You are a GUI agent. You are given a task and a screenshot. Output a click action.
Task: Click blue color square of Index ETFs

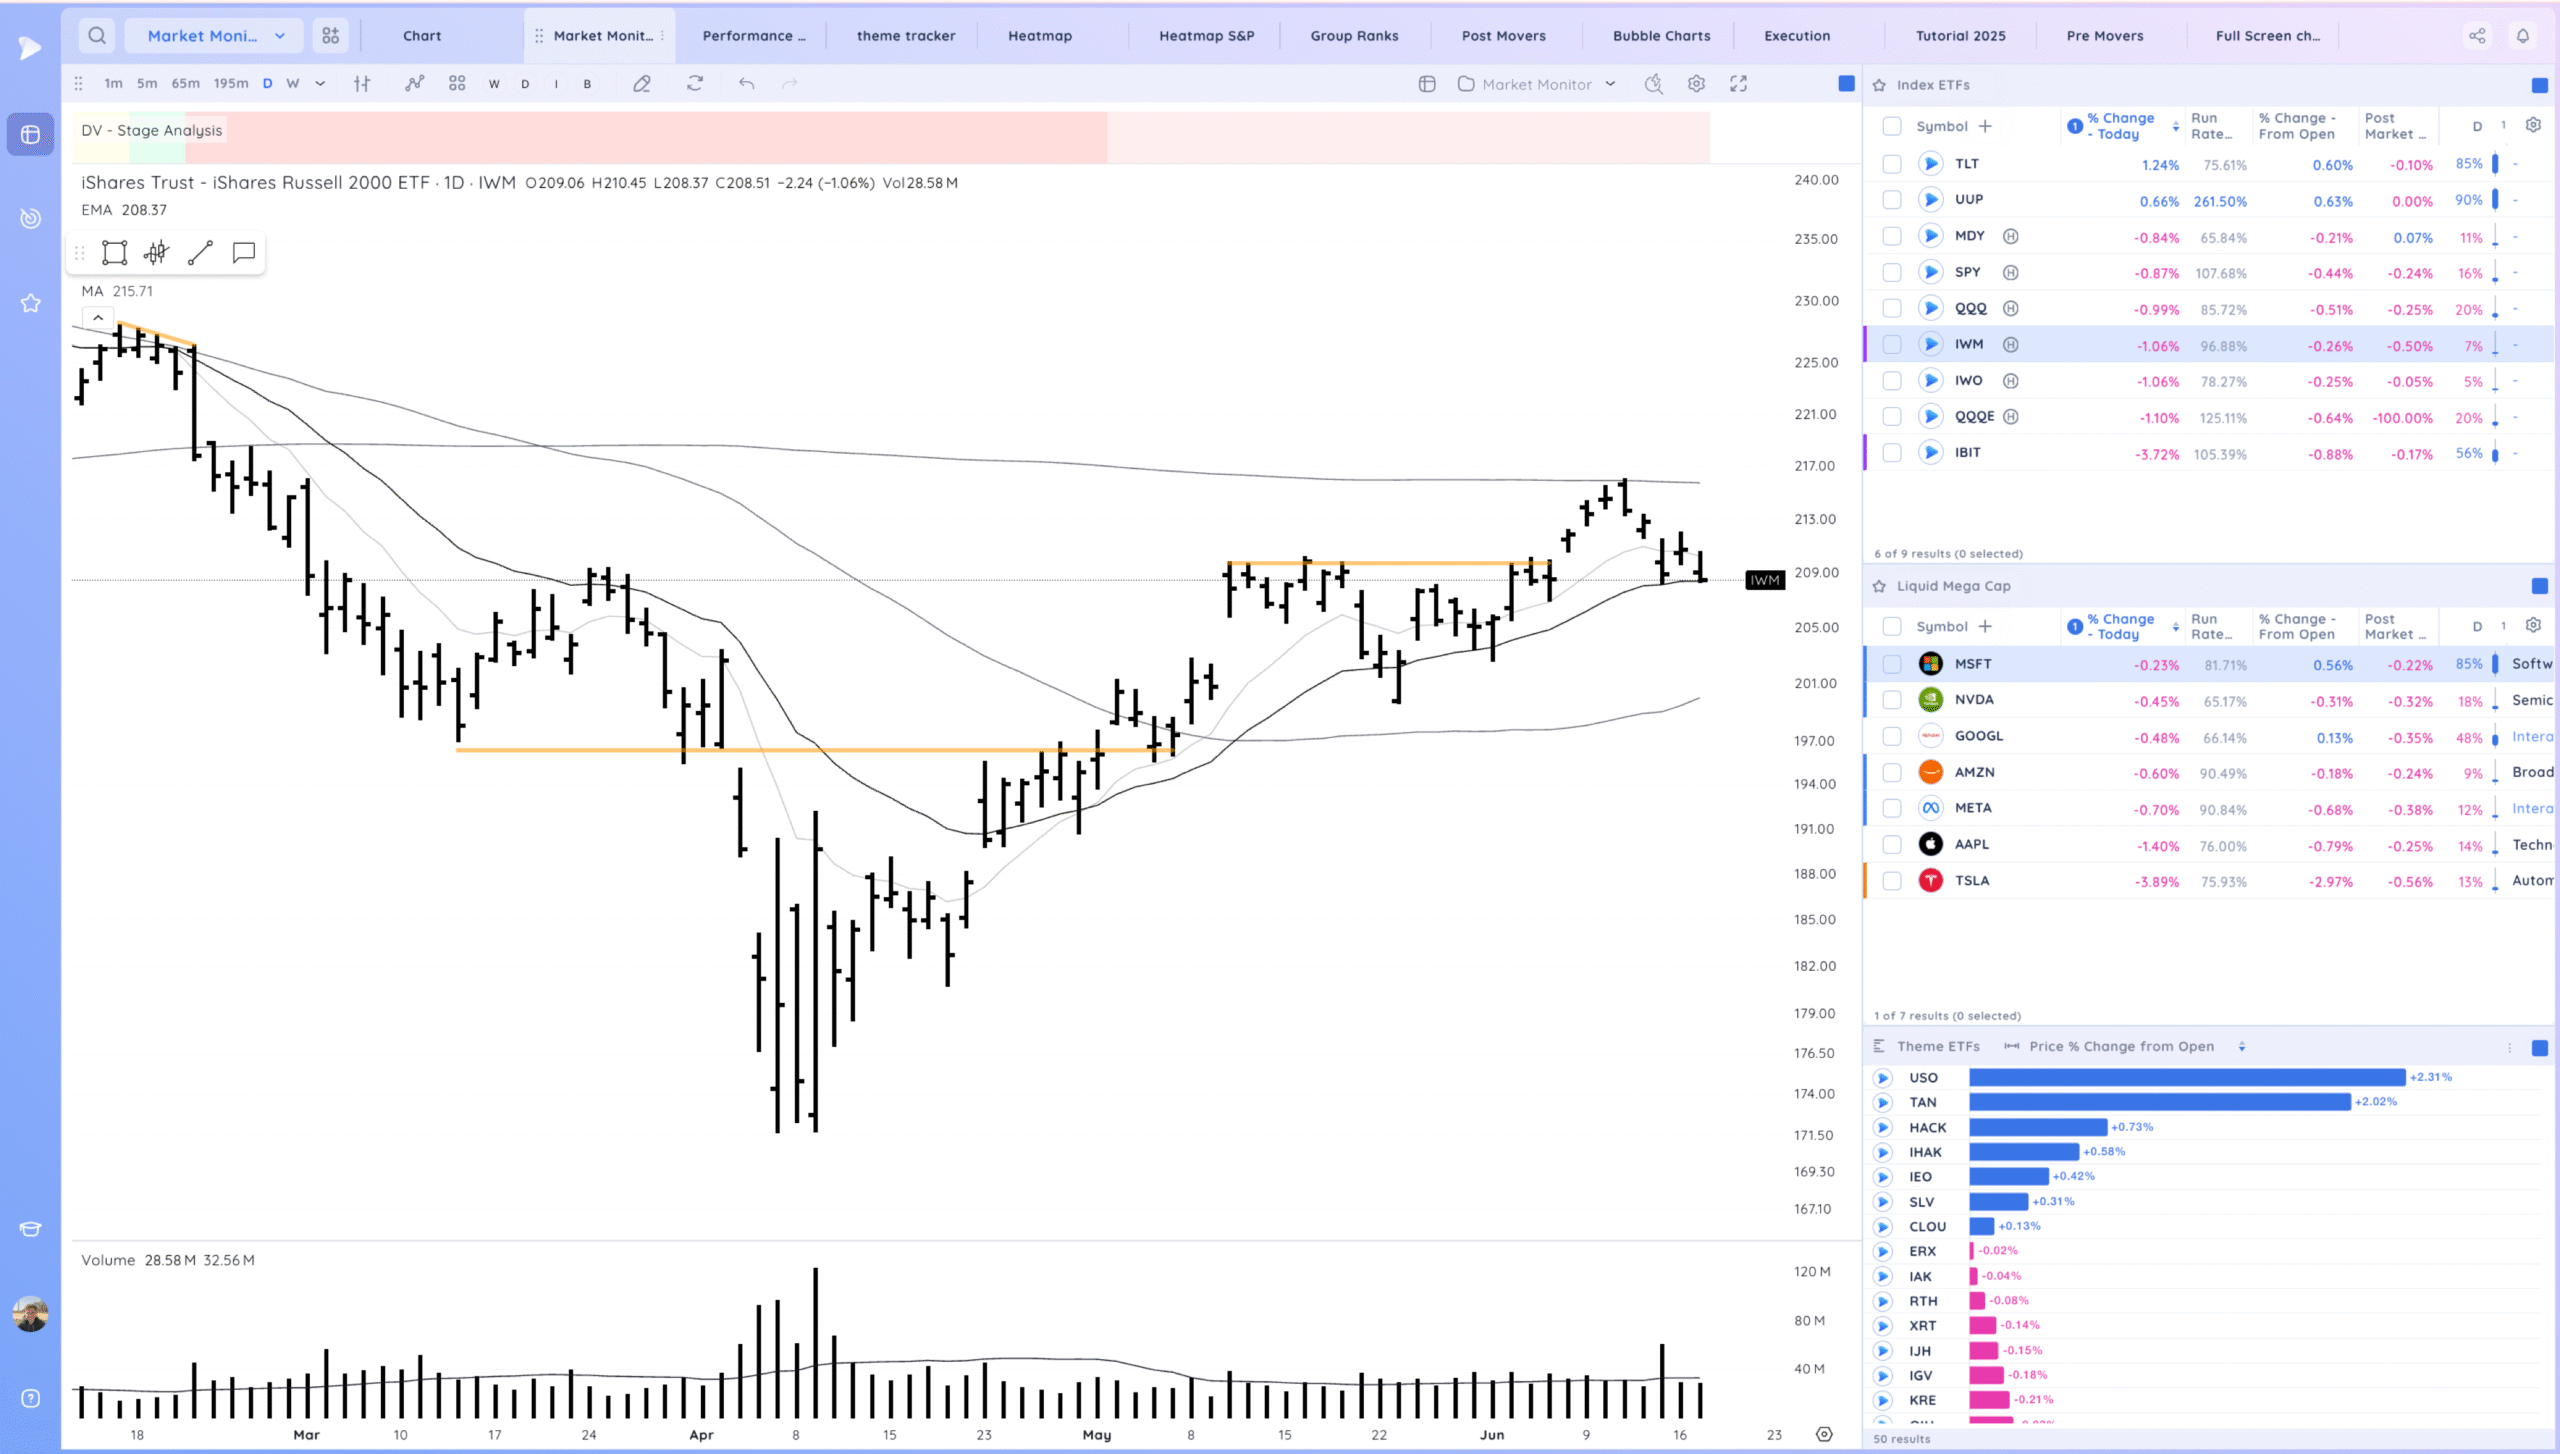point(2539,85)
